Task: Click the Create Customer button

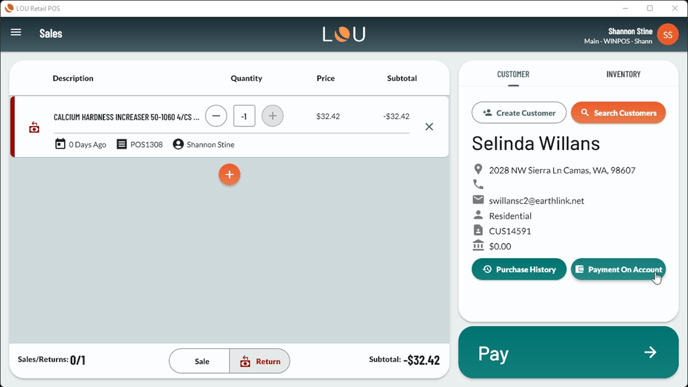Action: [519, 113]
